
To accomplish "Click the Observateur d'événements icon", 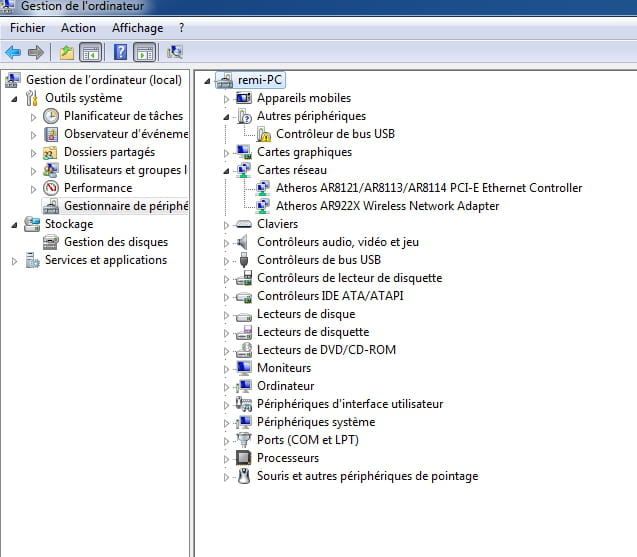I will point(51,134).
